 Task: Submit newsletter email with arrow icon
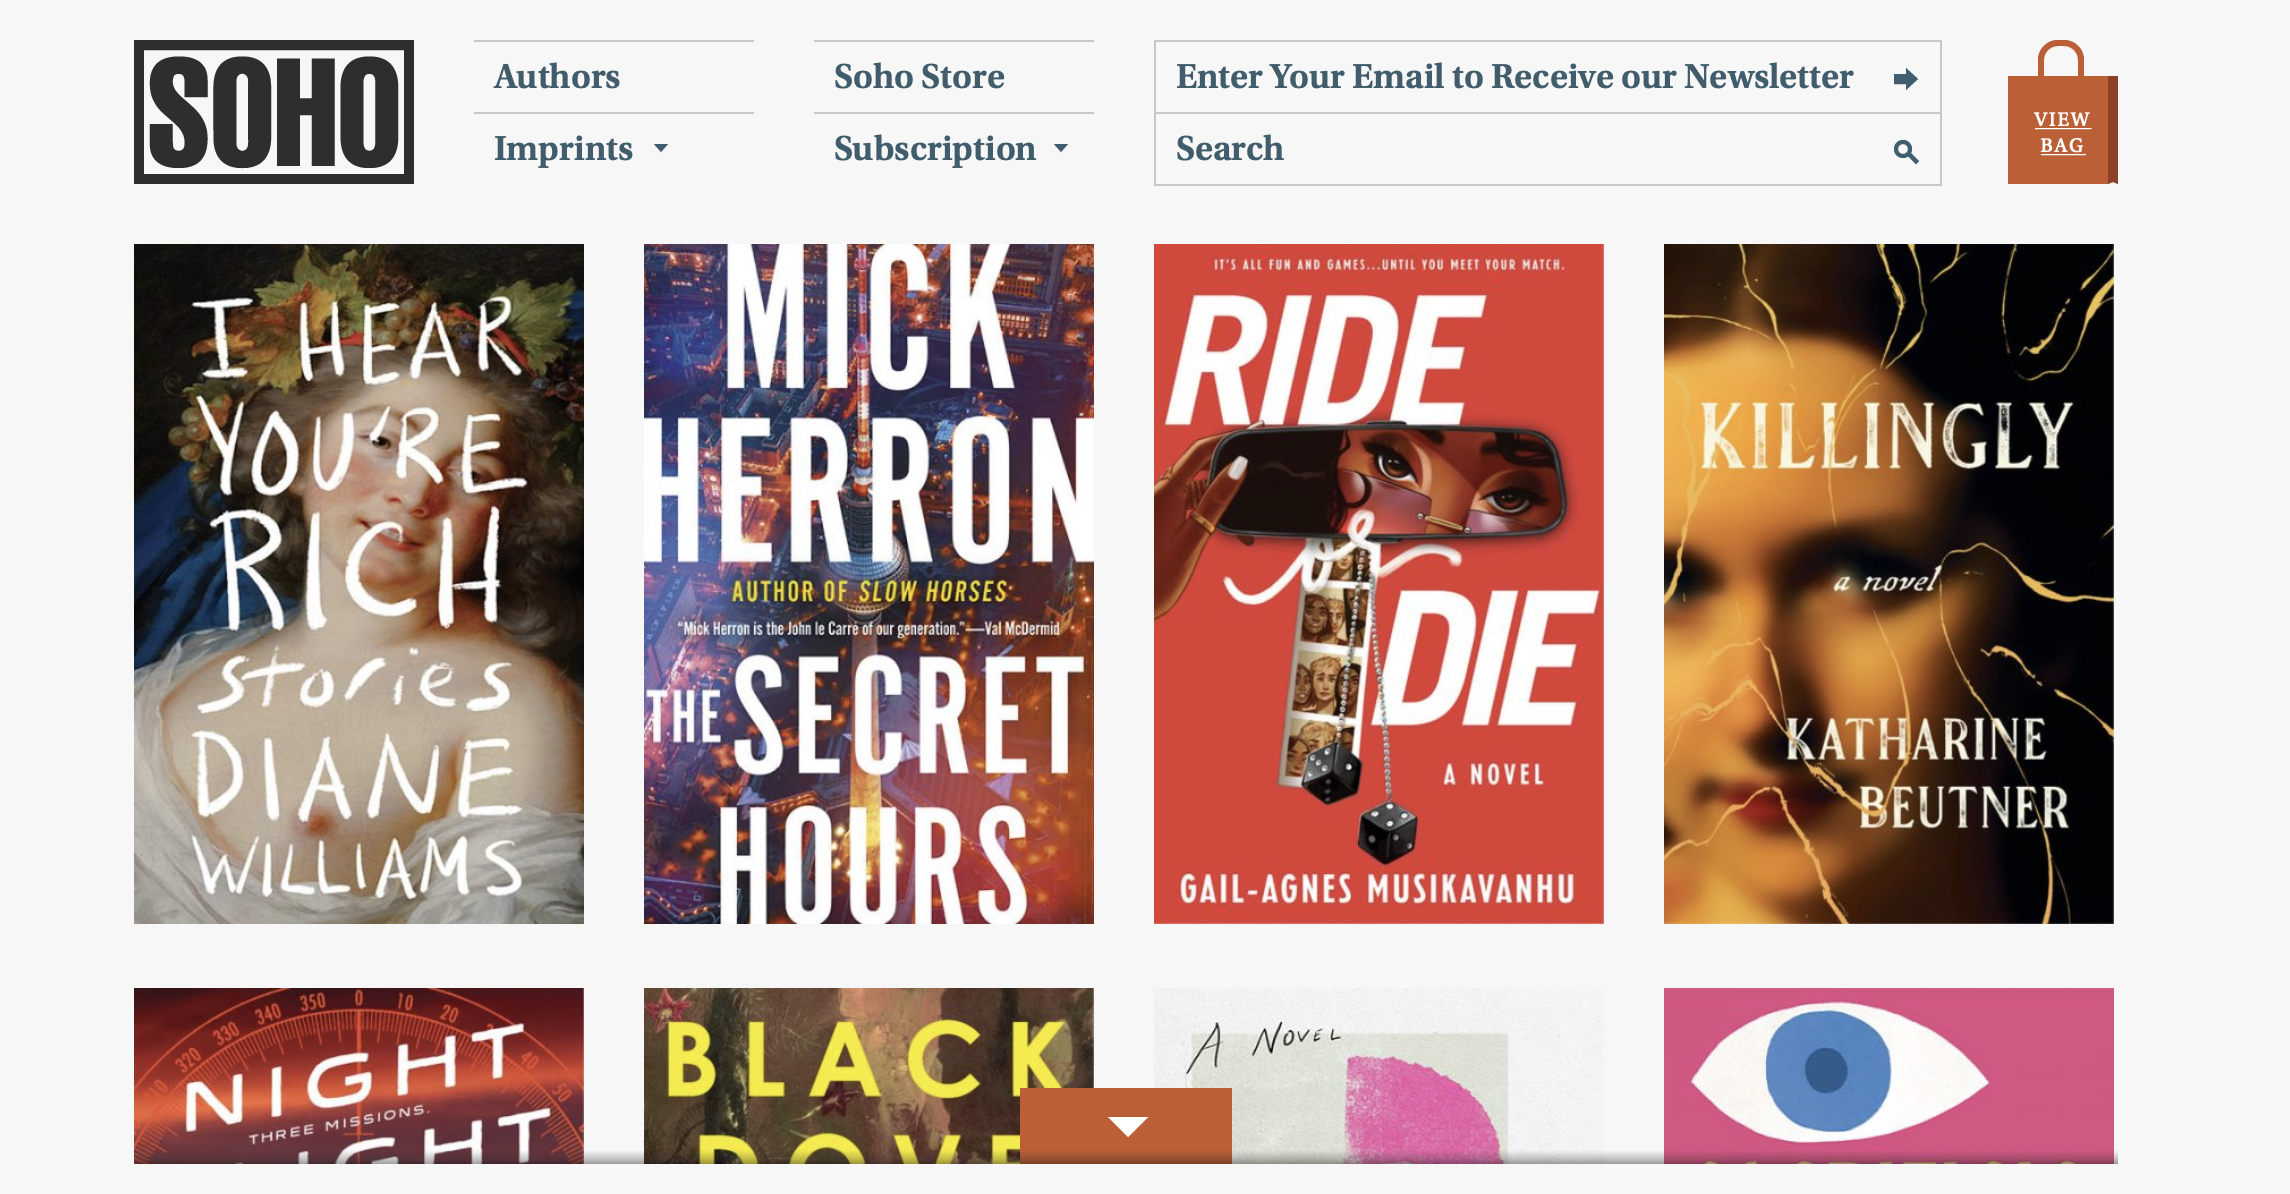click(x=1905, y=78)
